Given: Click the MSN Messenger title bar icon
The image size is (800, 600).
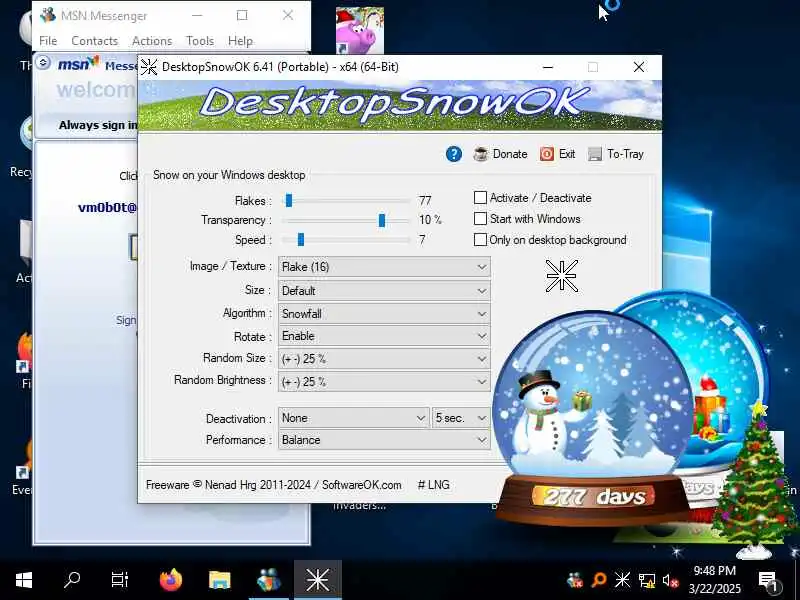Looking at the screenshot, I should coord(48,15).
